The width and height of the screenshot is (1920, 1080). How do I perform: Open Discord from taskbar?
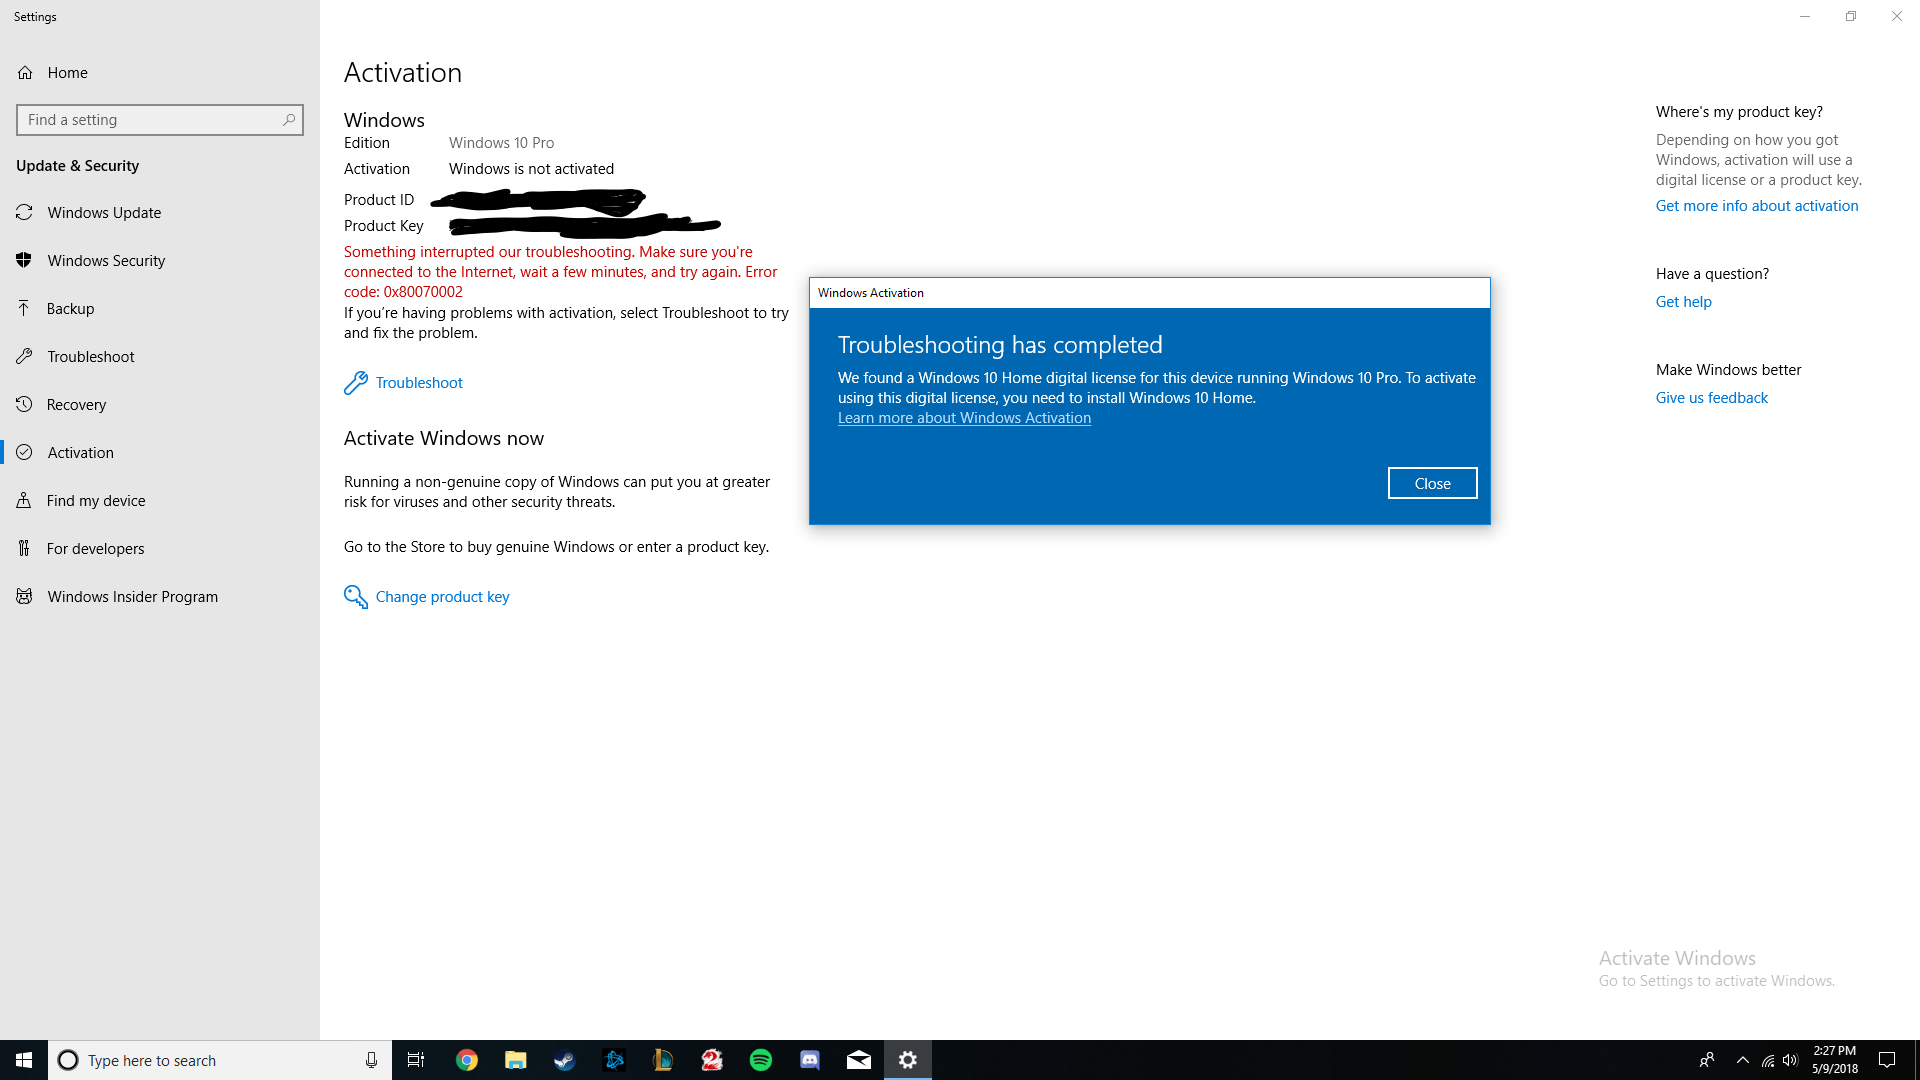tap(810, 1060)
